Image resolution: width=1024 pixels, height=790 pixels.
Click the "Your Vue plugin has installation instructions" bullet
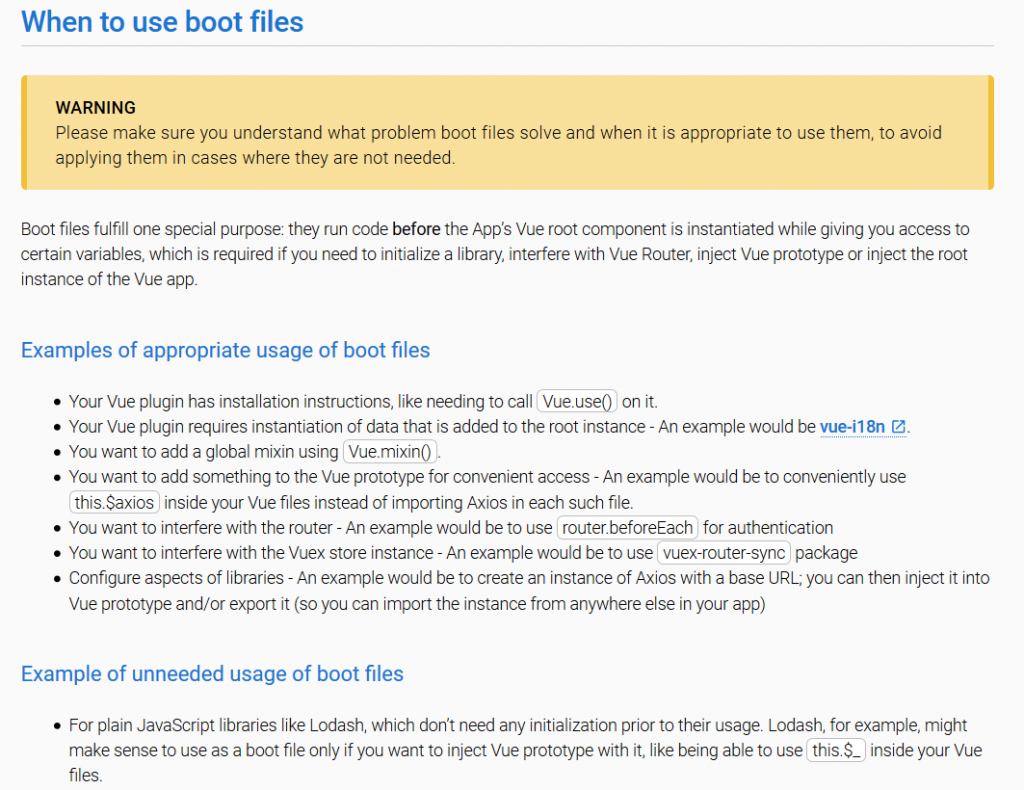pyautogui.click(x=300, y=402)
